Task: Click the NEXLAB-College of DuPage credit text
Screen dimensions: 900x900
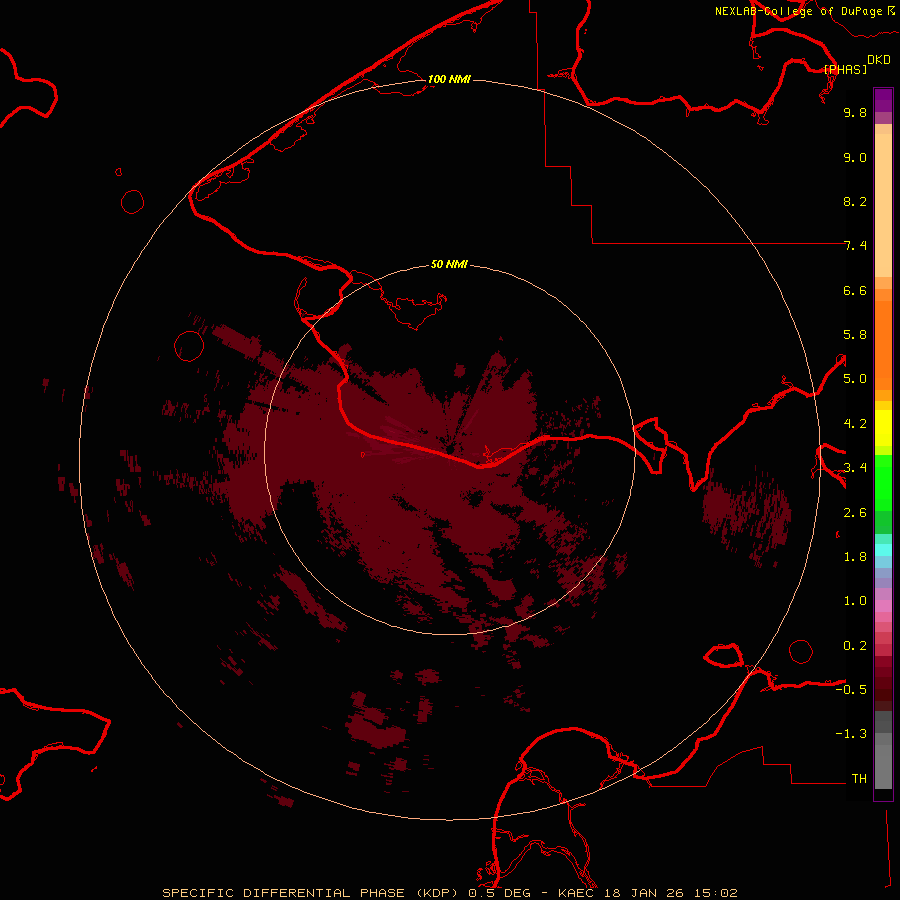Action: pos(799,11)
